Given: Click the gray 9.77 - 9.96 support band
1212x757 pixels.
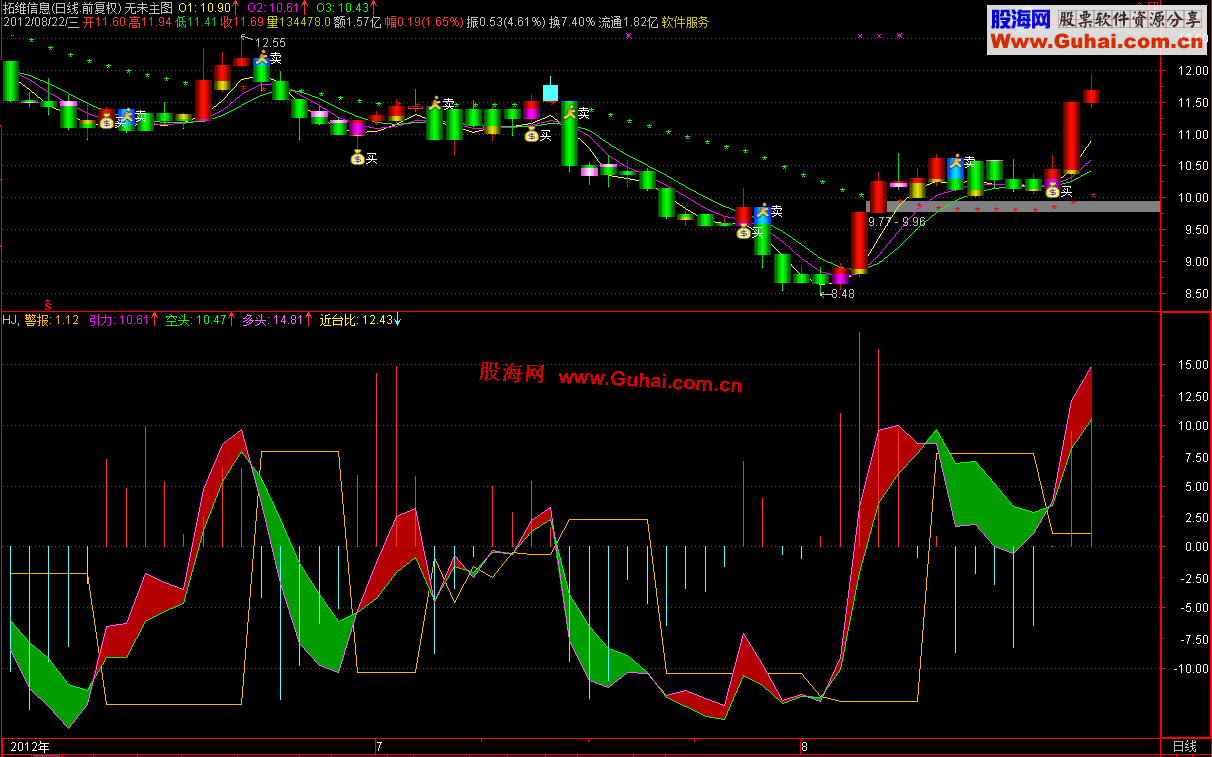Looking at the screenshot, I should [1013, 206].
